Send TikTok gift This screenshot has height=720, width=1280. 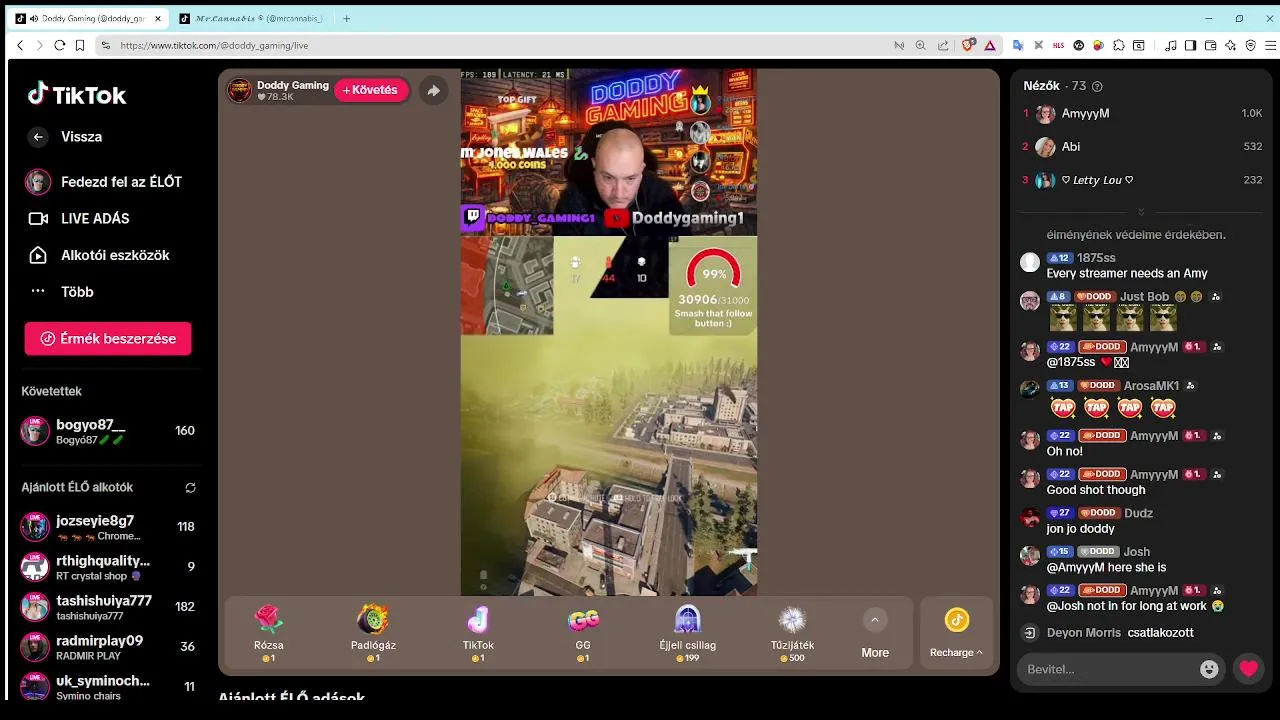pyautogui.click(x=478, y=633)
